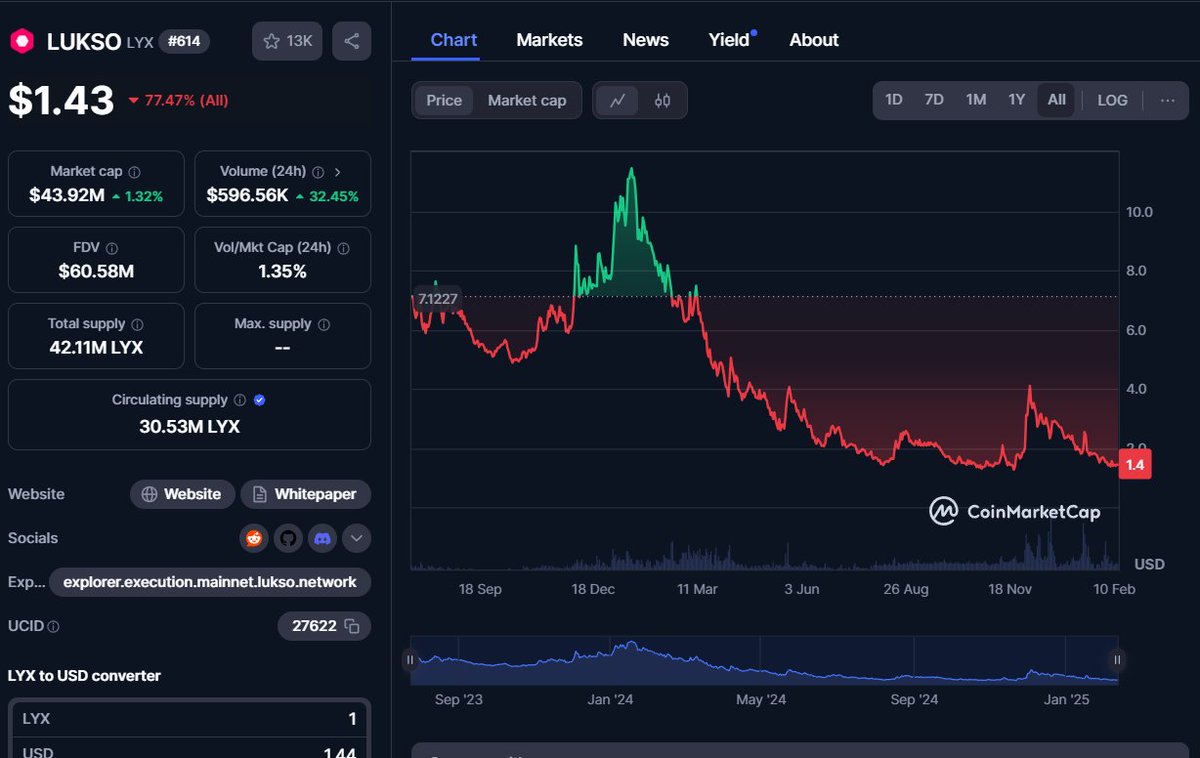Show info icon for Vol/Mkt Cap (24h)
The width and height of the screenshot is (1200, 758).
click(x=344, y=248)
